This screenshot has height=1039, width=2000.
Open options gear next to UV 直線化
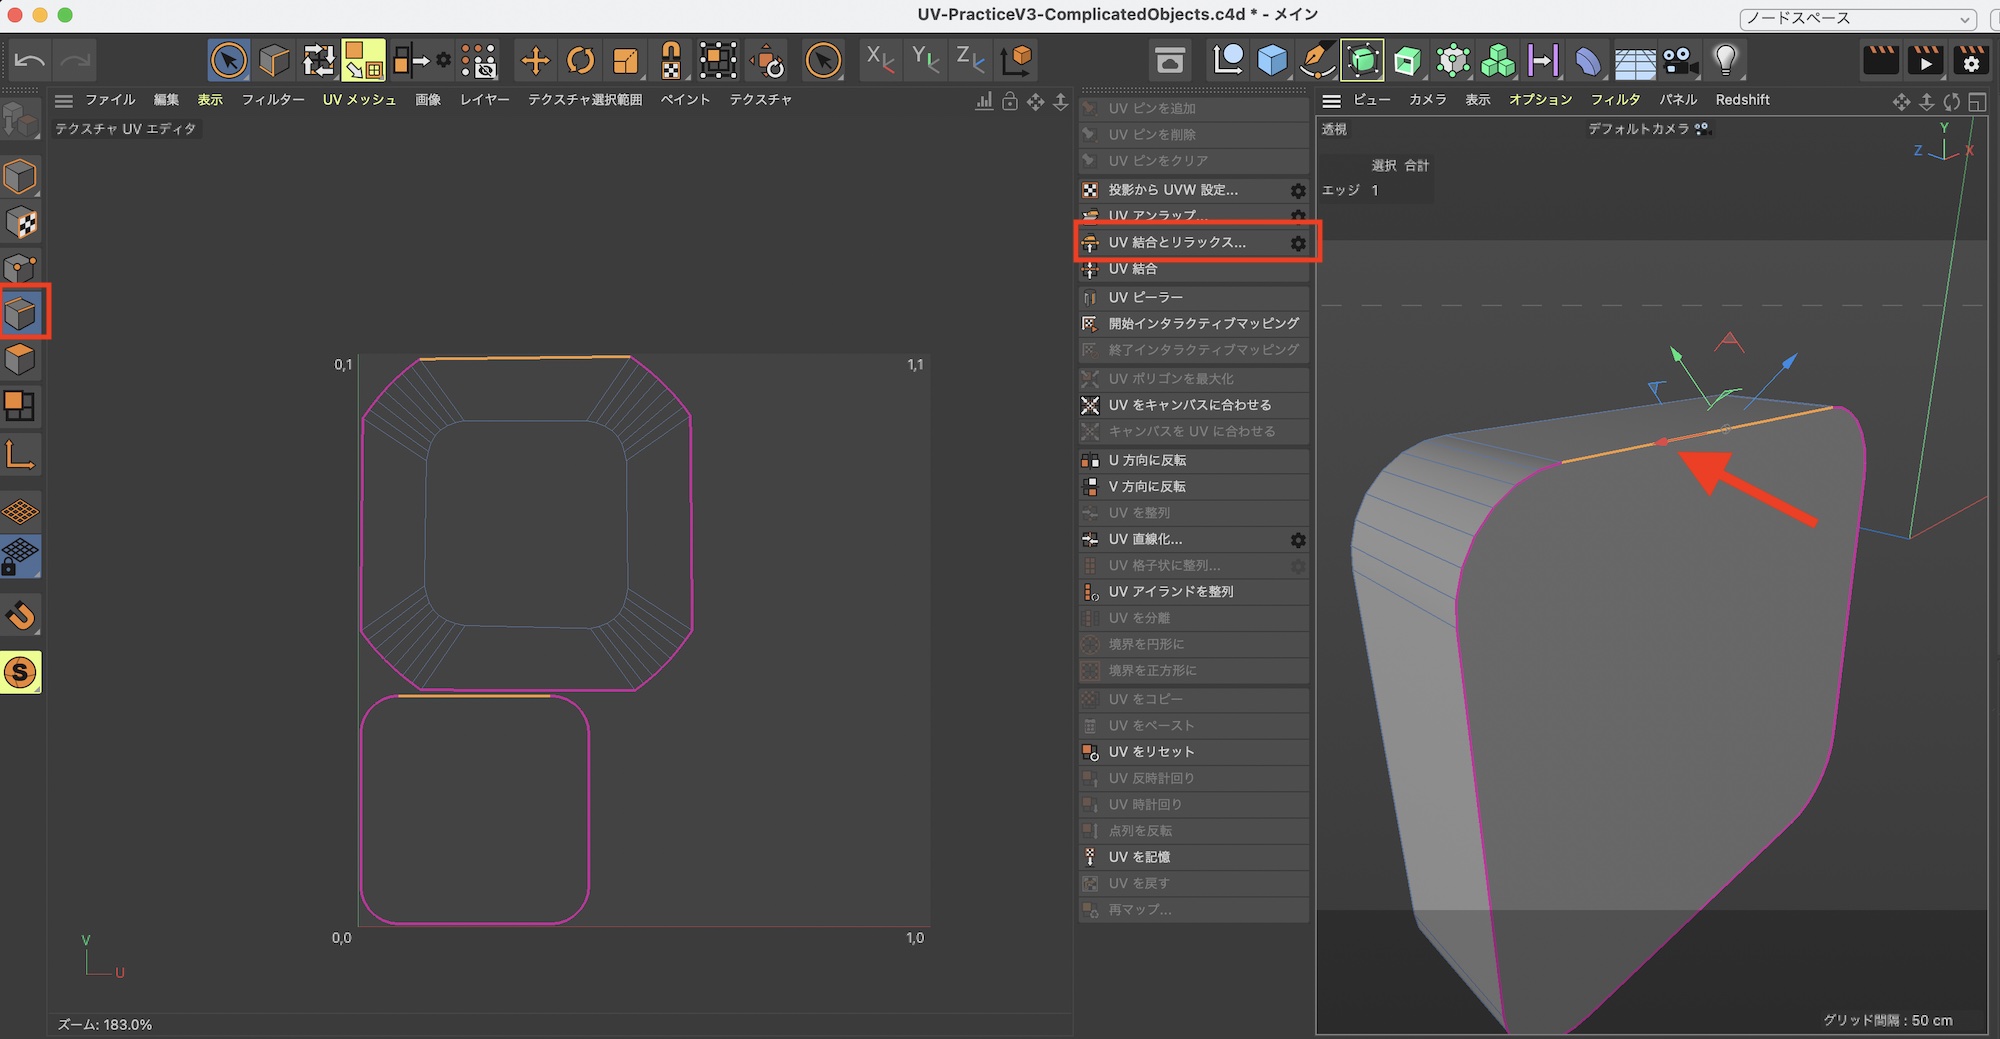pyautogui.click(x=1297, y=540)
